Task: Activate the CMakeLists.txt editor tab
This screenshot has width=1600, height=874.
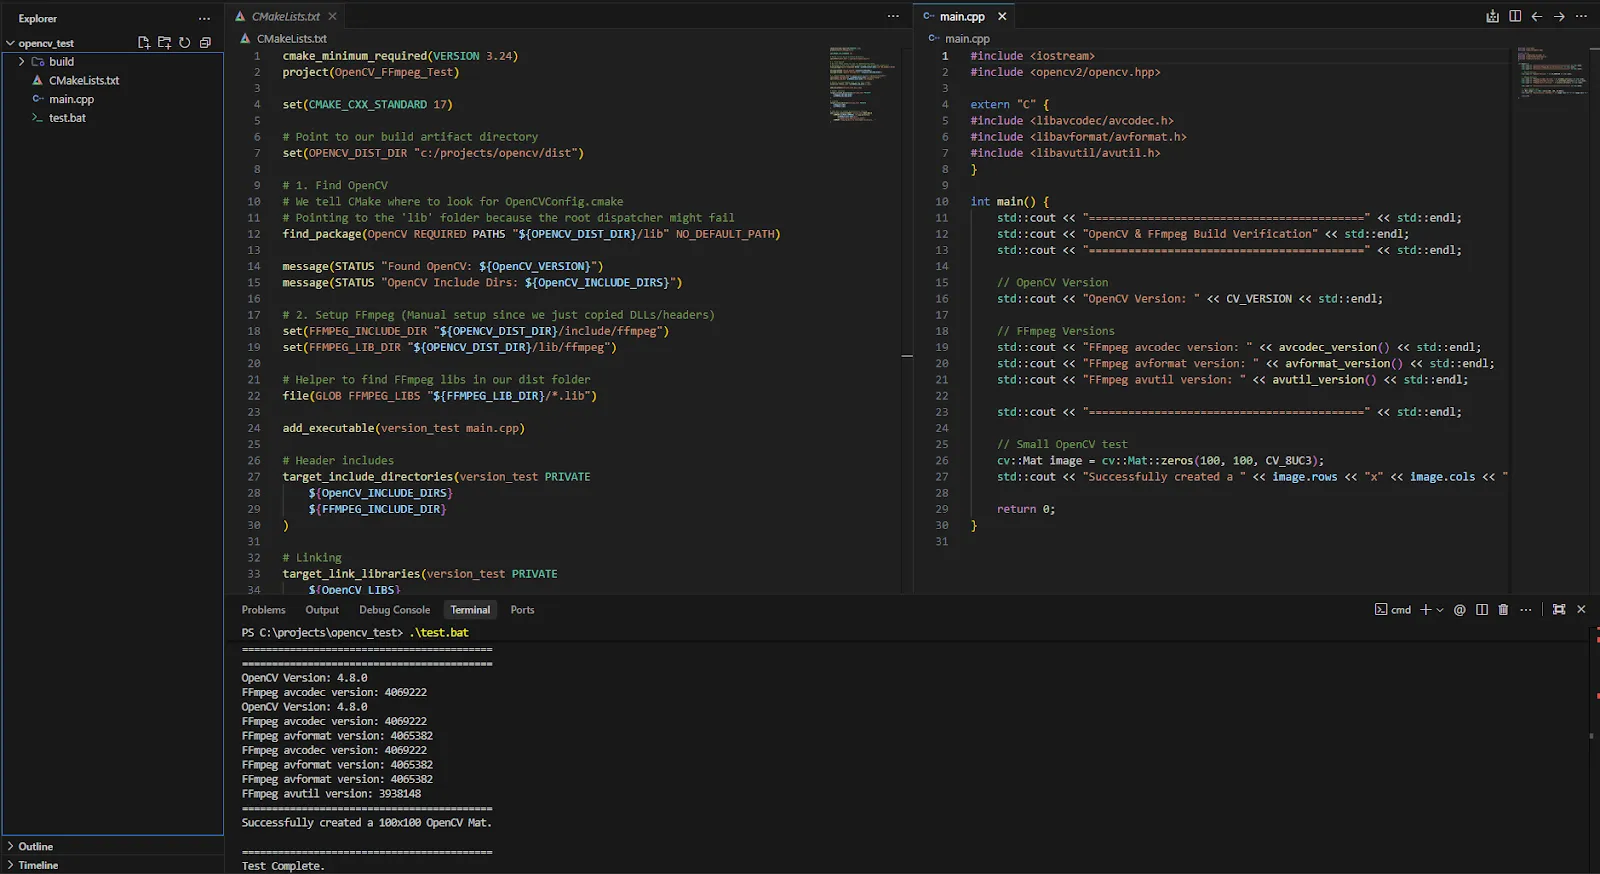Action: coord(285,16)
